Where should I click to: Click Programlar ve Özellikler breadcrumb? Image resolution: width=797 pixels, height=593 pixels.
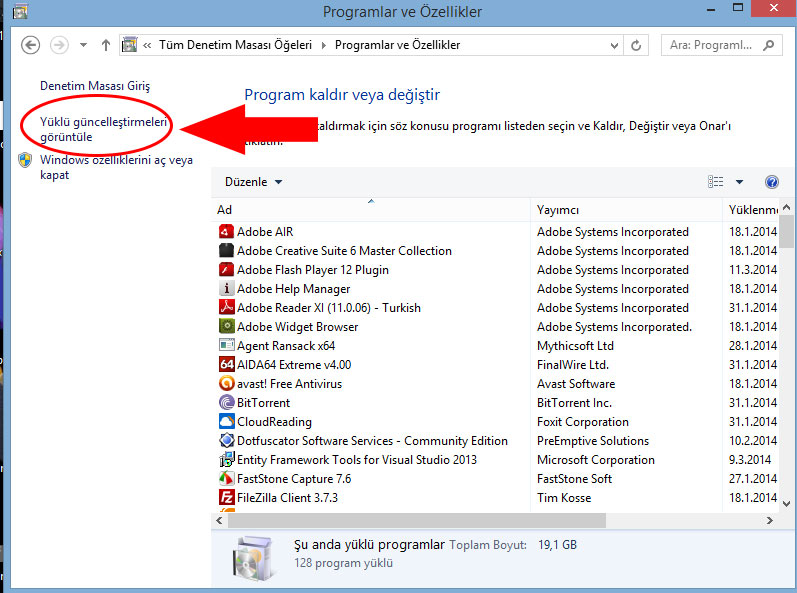coord(397,45)
